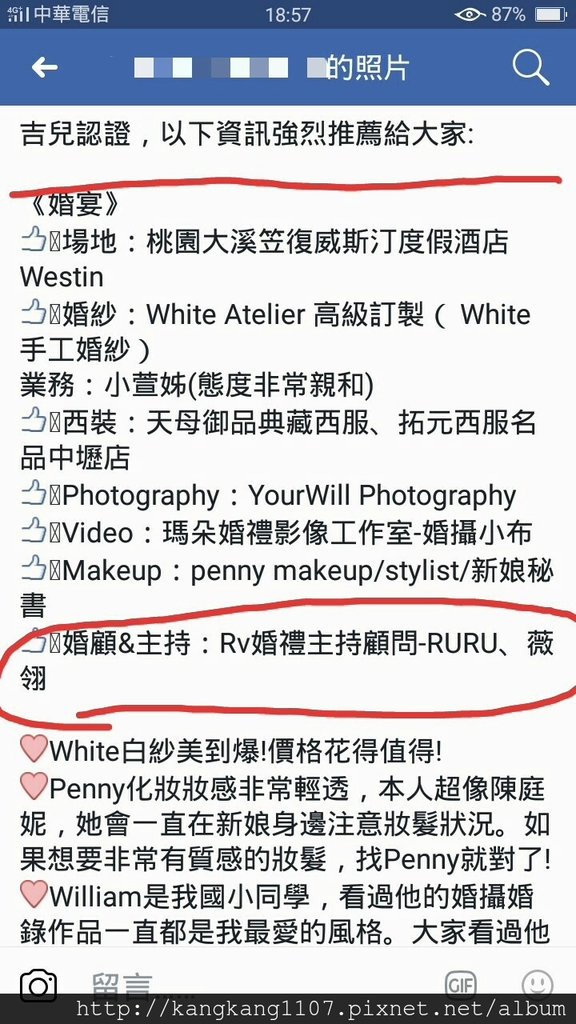Tap thumbs-up icon beside Photography
Screen dimensions: 576x1024
pyautogui.click(x=33, y=495)
